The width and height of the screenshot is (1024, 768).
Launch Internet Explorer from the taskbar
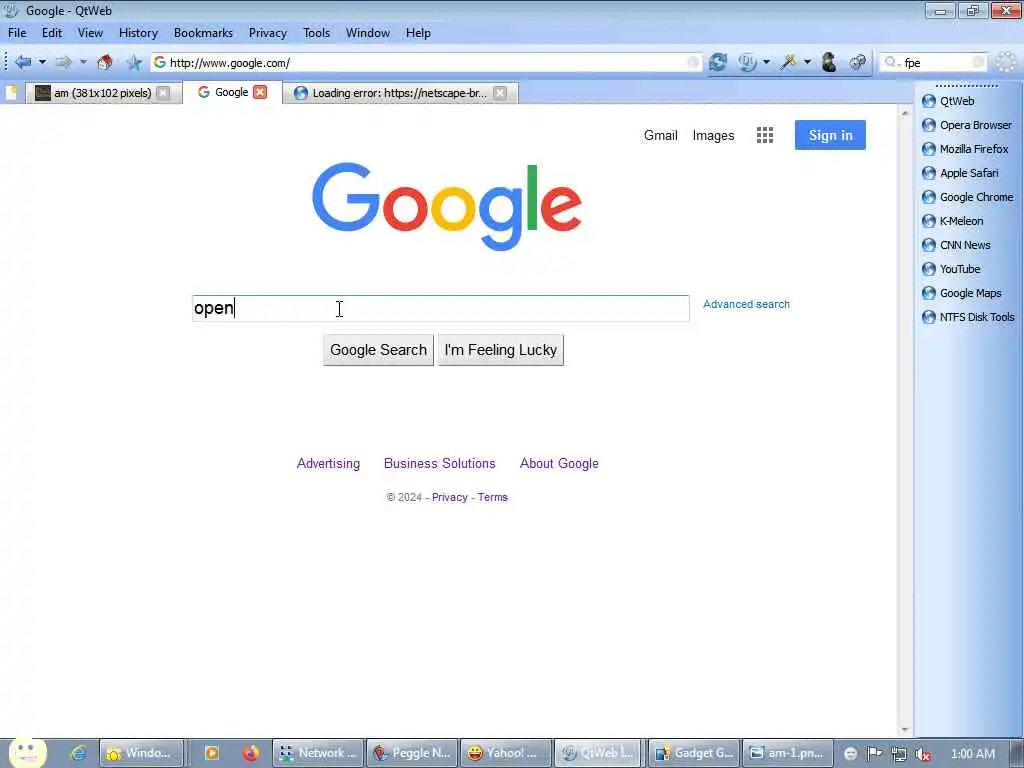coord(78,753)
